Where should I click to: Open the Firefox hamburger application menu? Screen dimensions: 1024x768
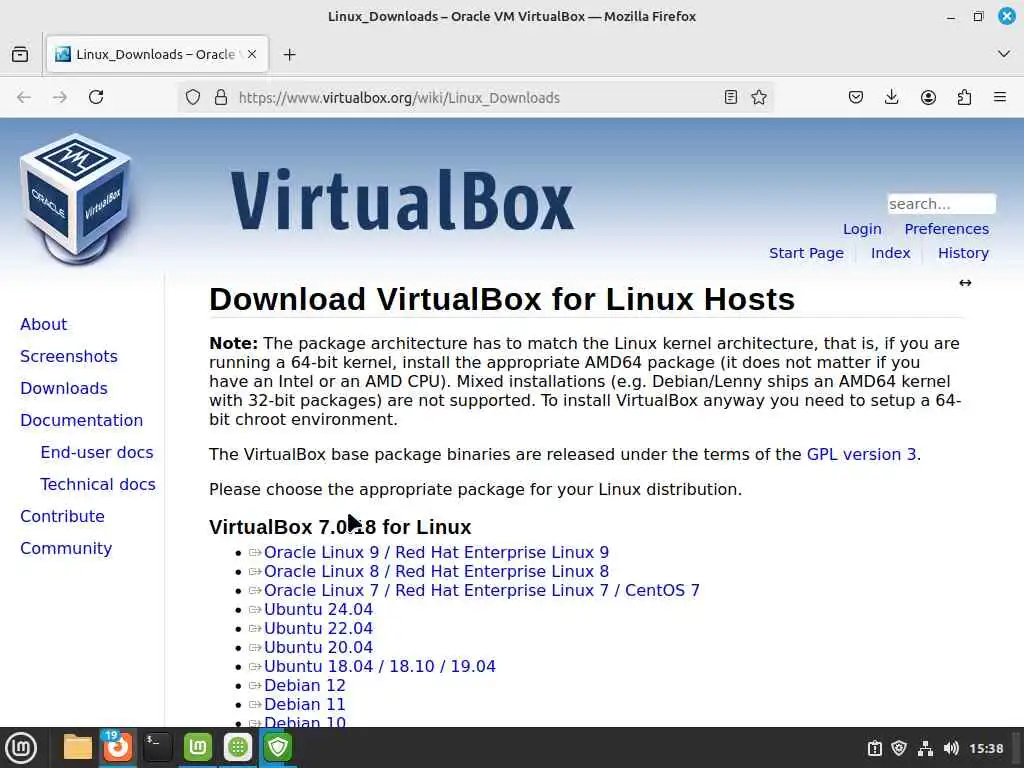coord(1000,97)
